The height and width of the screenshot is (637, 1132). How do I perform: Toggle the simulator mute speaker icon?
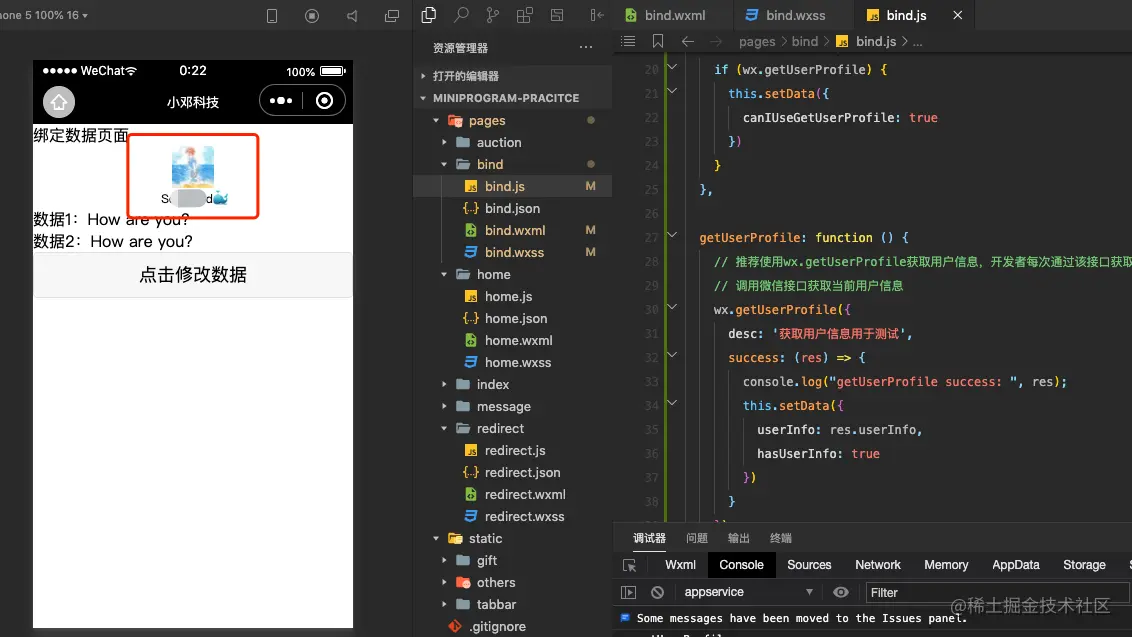[352, 16]
